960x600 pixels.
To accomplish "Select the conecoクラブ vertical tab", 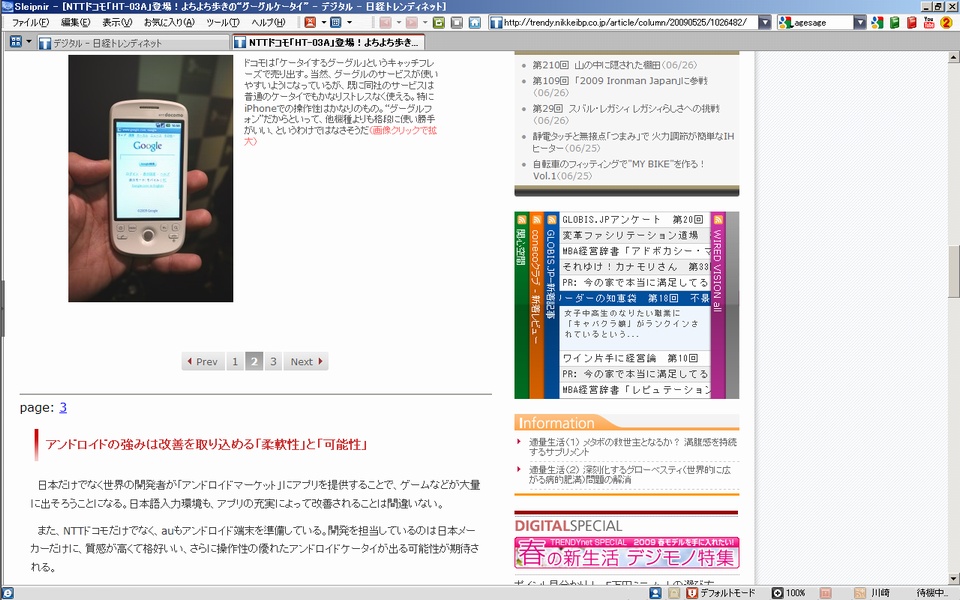I will point(536,305).
